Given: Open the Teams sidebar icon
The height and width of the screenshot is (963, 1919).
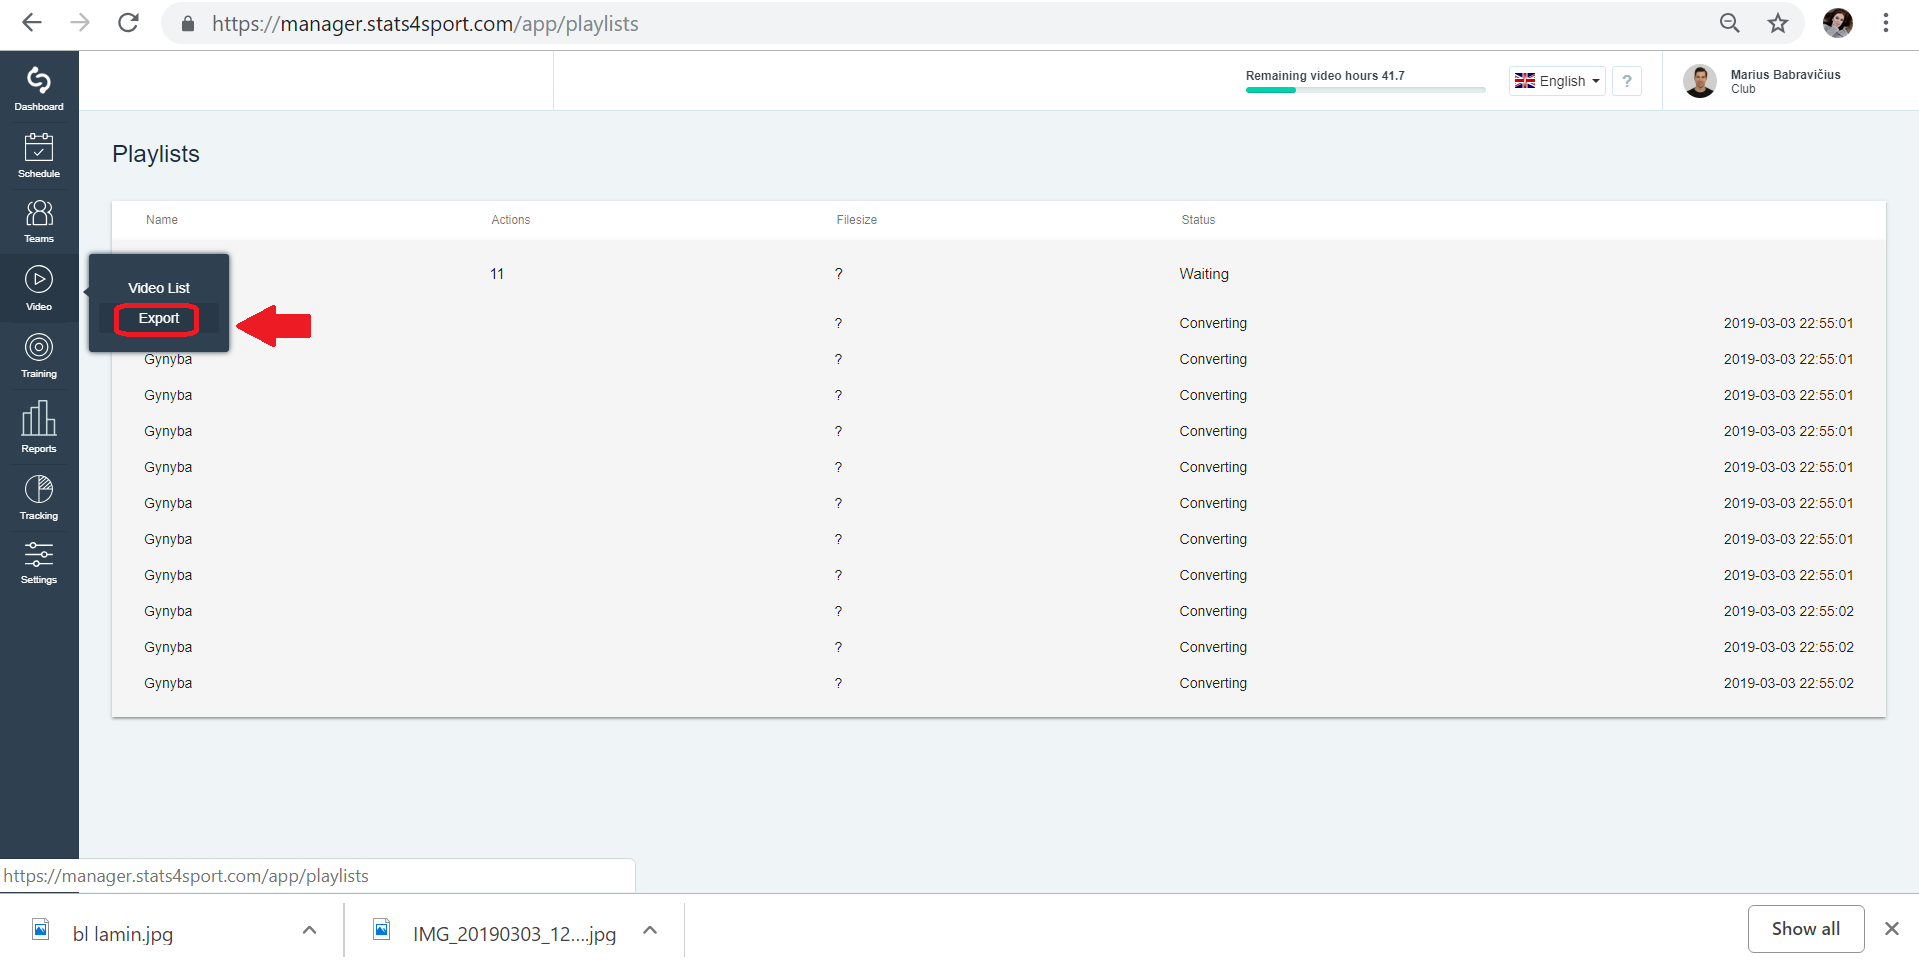Looking at the screenshot, I should click(39, 220).
